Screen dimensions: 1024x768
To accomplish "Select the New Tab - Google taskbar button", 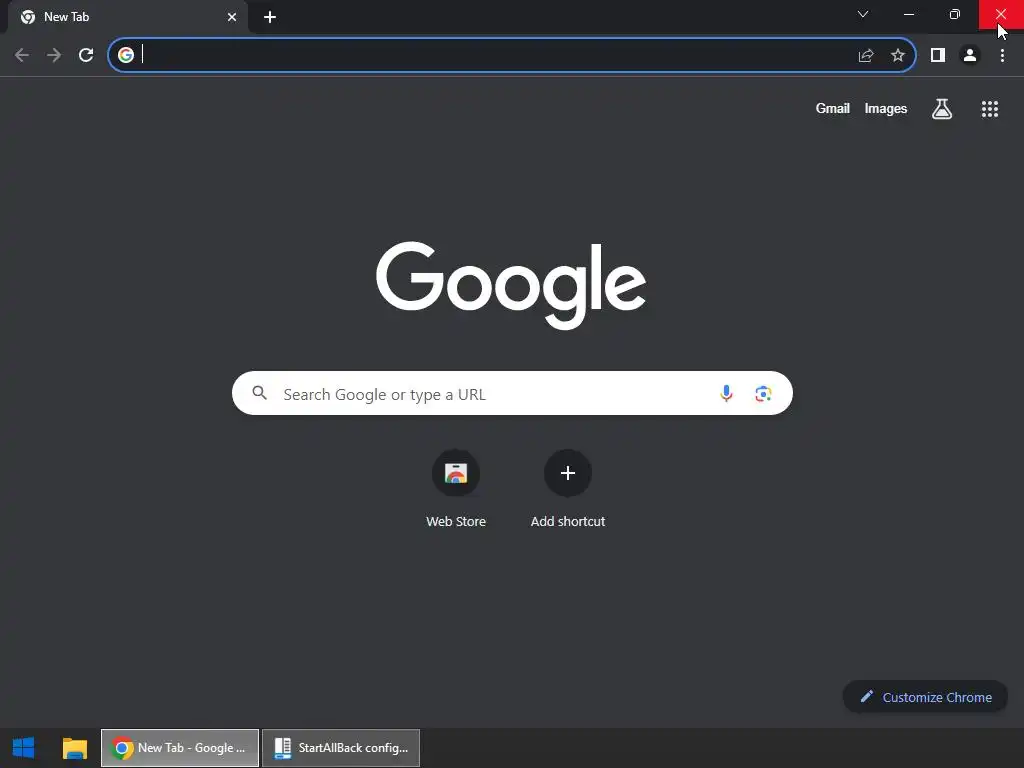I will coord(180,748).
